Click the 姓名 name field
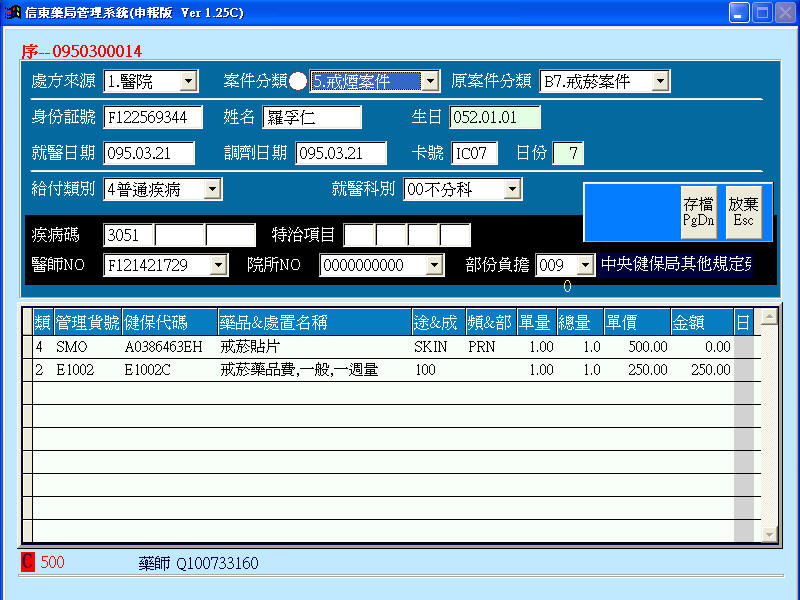The width and height of the screenshot is (800, 600). (x=312, y=117)
